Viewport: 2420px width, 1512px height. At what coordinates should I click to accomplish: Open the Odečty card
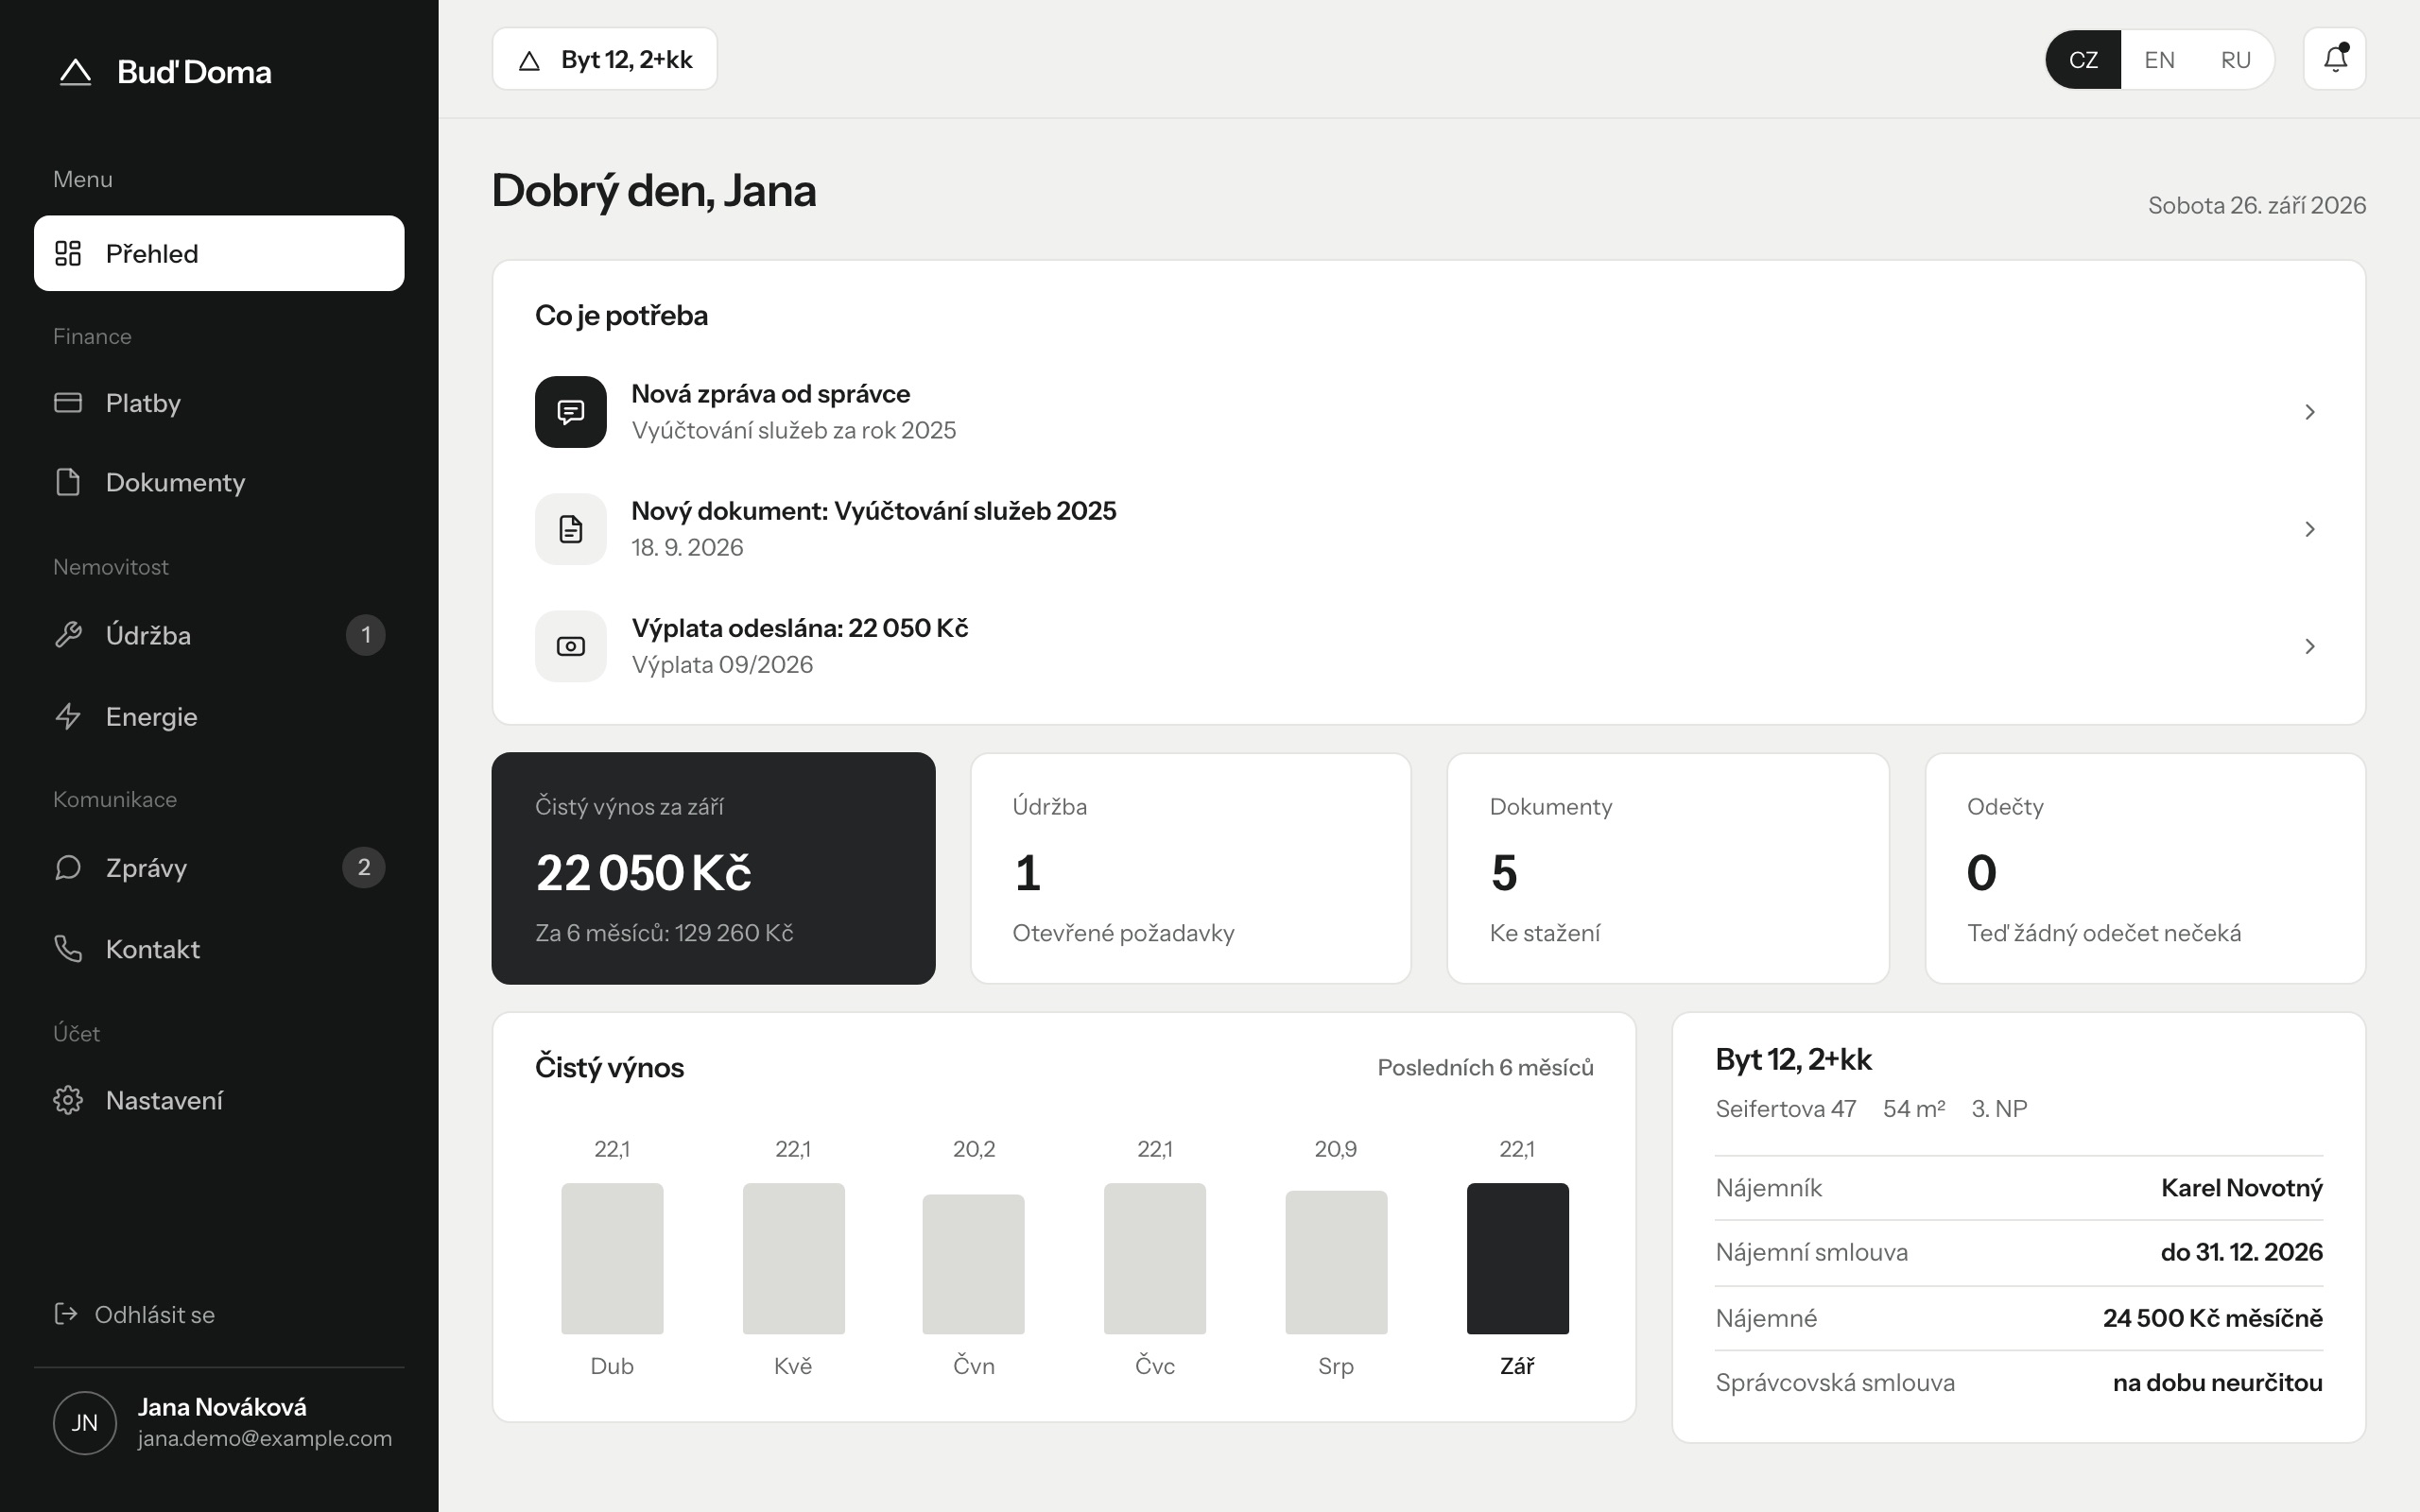coord(2145,868)
